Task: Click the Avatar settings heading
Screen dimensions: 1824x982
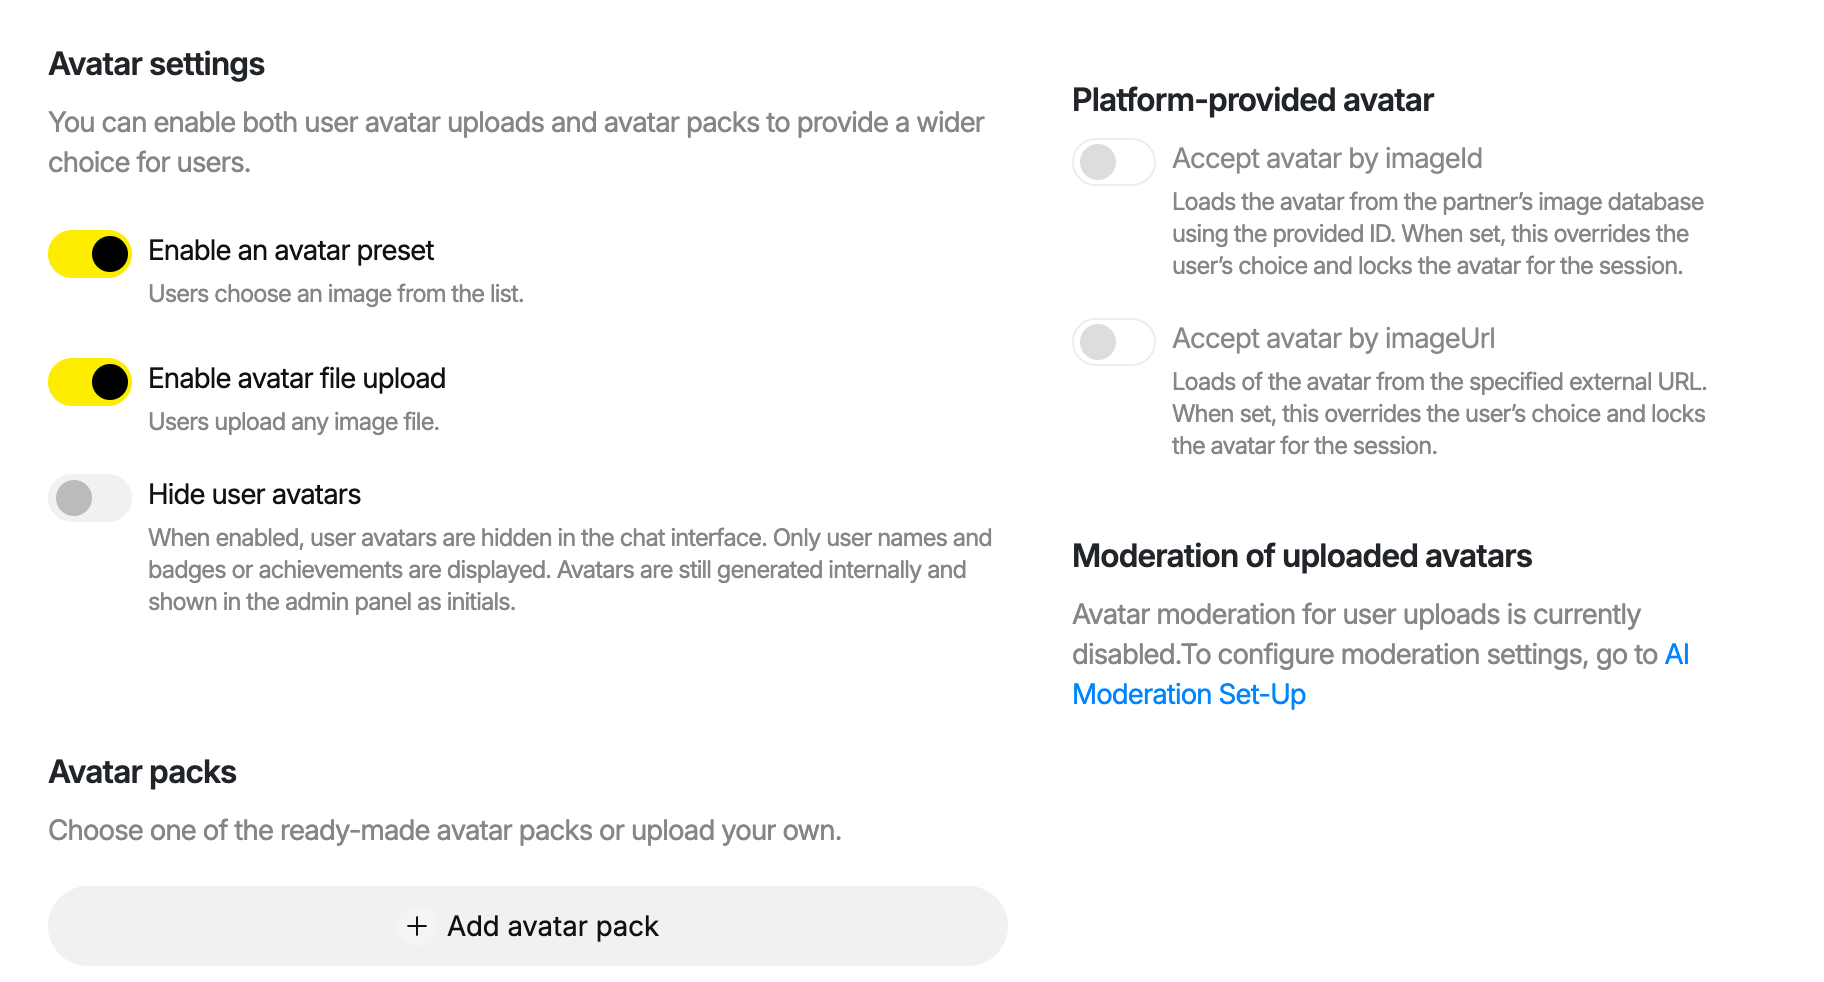Action: click(x=157, y=64)
